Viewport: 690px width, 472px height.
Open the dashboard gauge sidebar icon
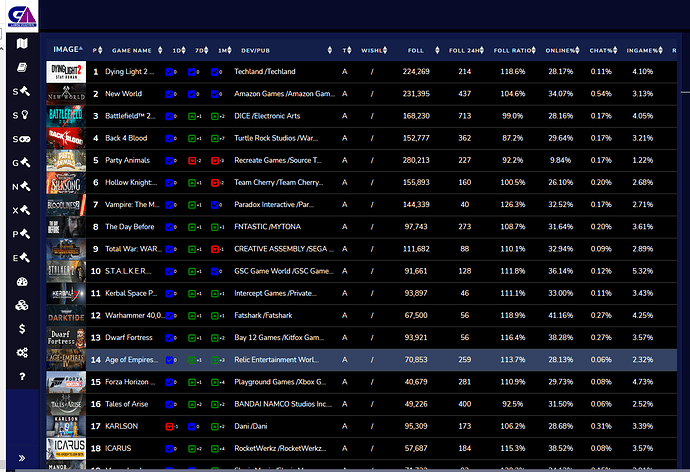(x=22, y=282)
